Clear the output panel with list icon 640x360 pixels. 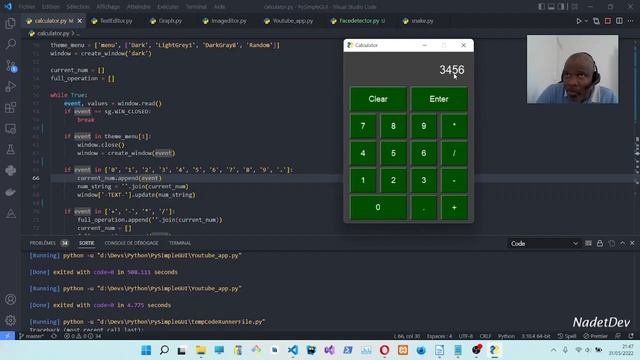click(588, 243)
